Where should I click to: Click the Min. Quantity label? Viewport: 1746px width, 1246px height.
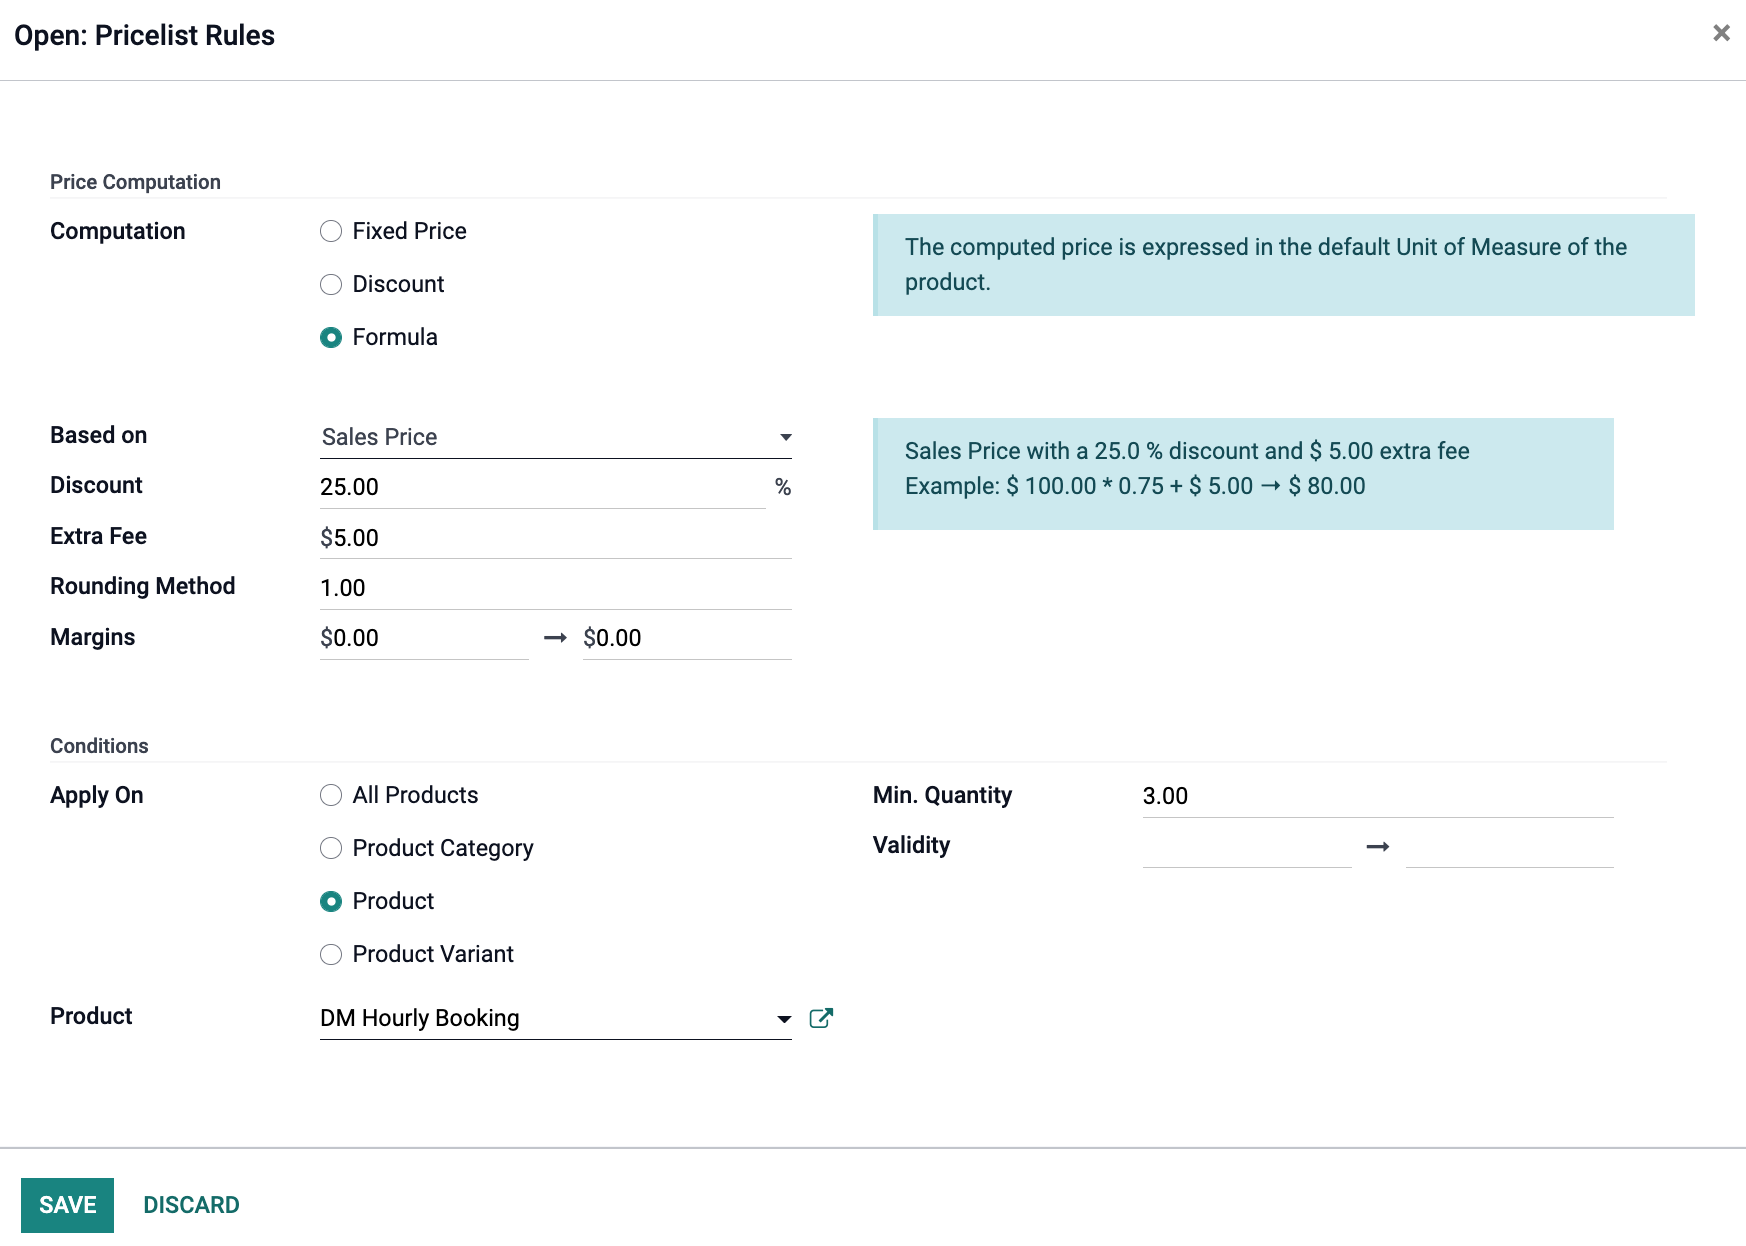(x=942, y=795)
